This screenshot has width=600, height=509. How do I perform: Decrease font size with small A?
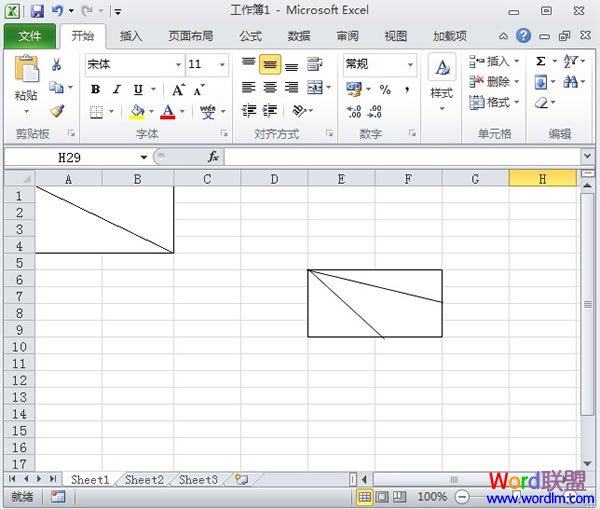coord(199,90)
